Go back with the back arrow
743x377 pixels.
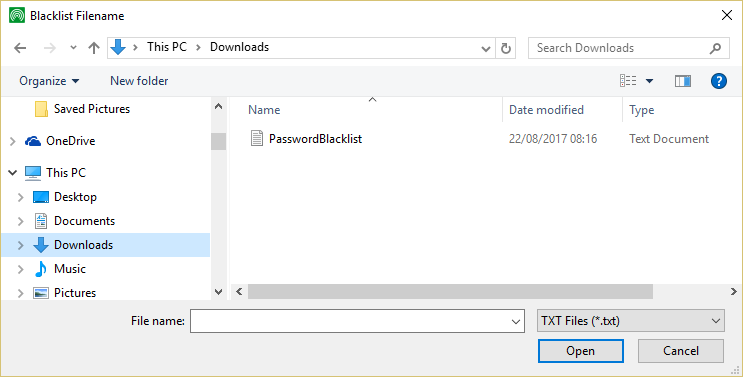(20, 48)
